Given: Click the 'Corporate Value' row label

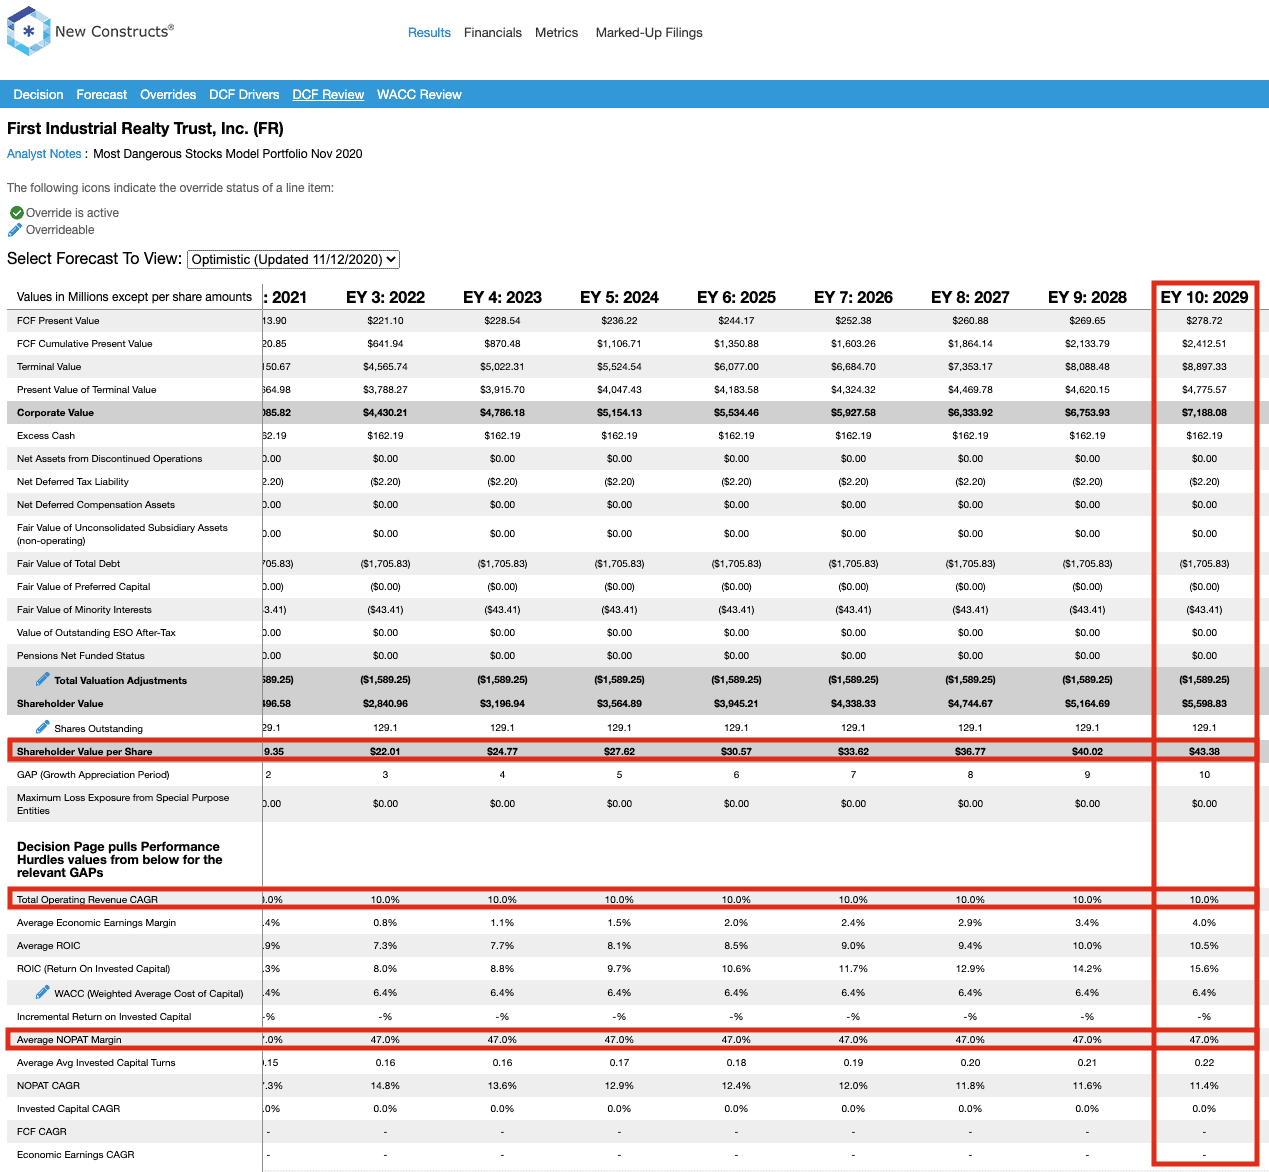Looking at the screenshot, I should (55, 413).
